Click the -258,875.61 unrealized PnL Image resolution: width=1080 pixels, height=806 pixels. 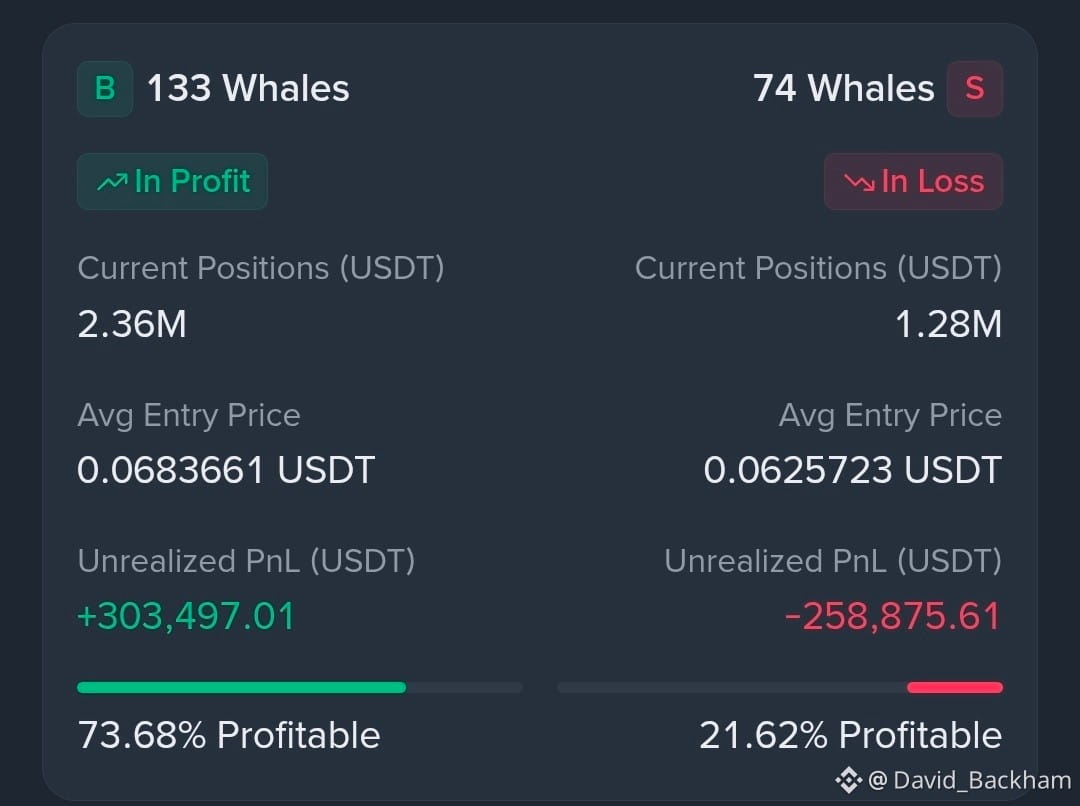click(x=893, y=616)
